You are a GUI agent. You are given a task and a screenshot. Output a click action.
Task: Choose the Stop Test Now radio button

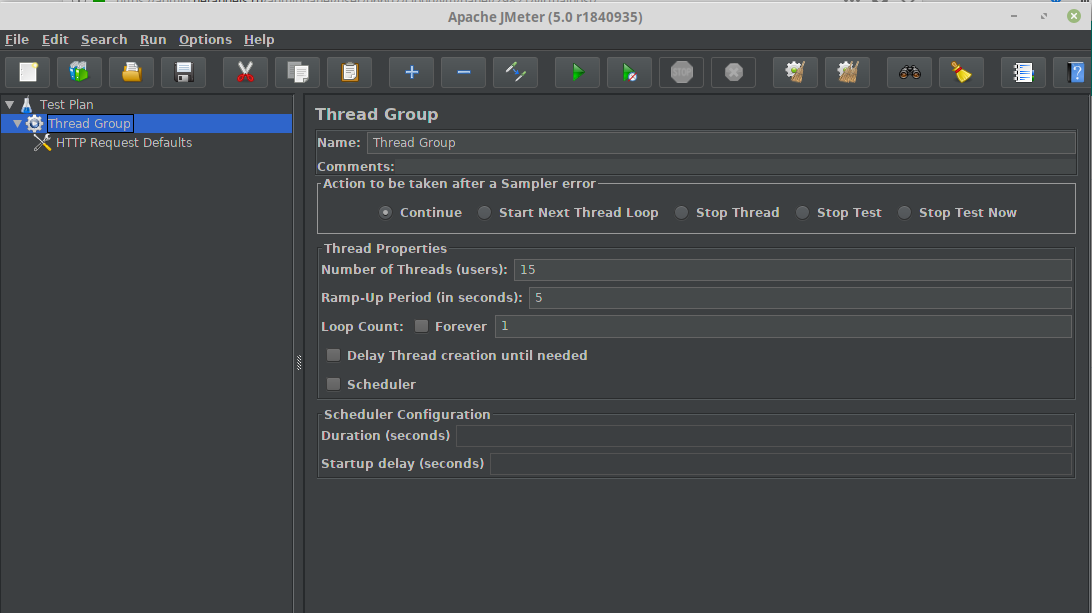click(904, 212)
